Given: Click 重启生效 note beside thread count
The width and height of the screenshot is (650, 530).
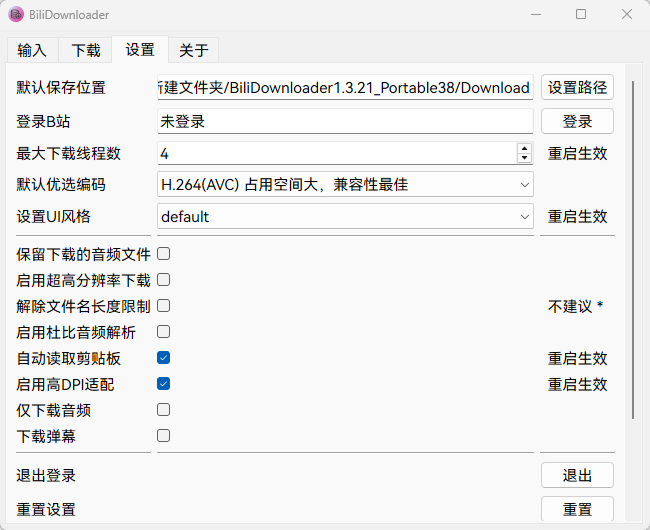Looking at the screenshot, I should [x=577, y=154].
